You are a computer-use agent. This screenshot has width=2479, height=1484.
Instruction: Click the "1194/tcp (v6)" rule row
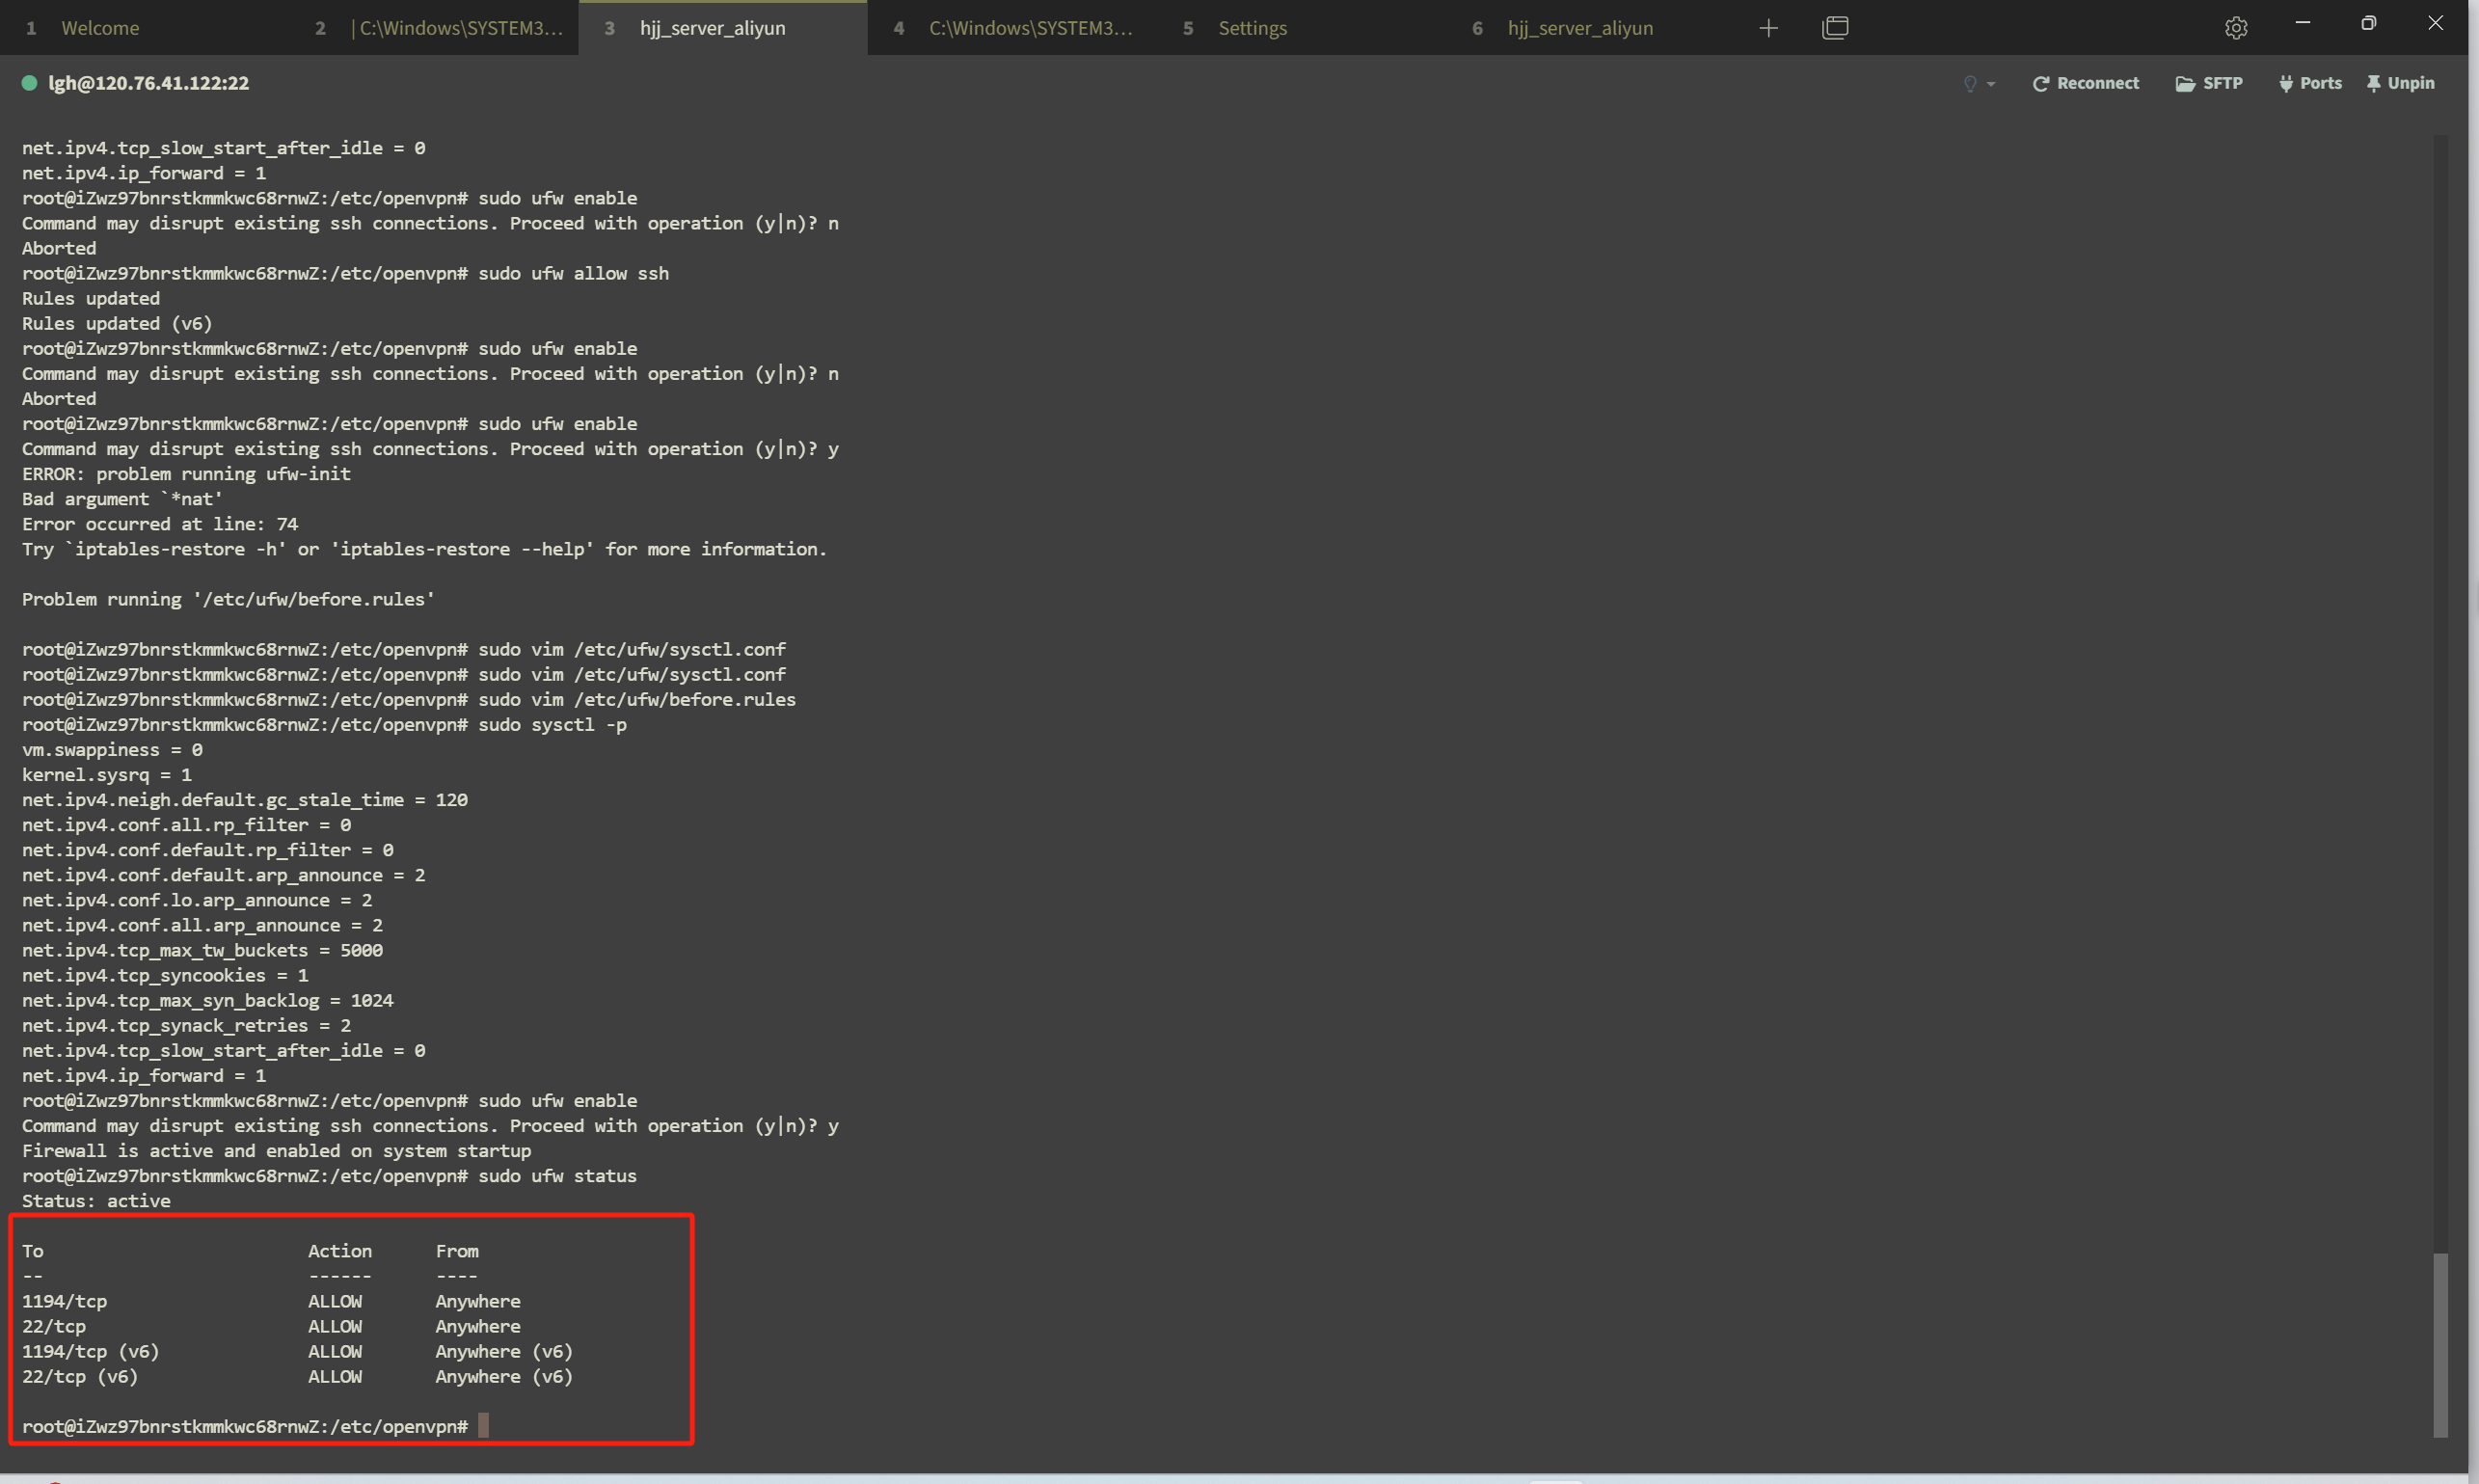pyautogui.click(x=297, y=1351)
